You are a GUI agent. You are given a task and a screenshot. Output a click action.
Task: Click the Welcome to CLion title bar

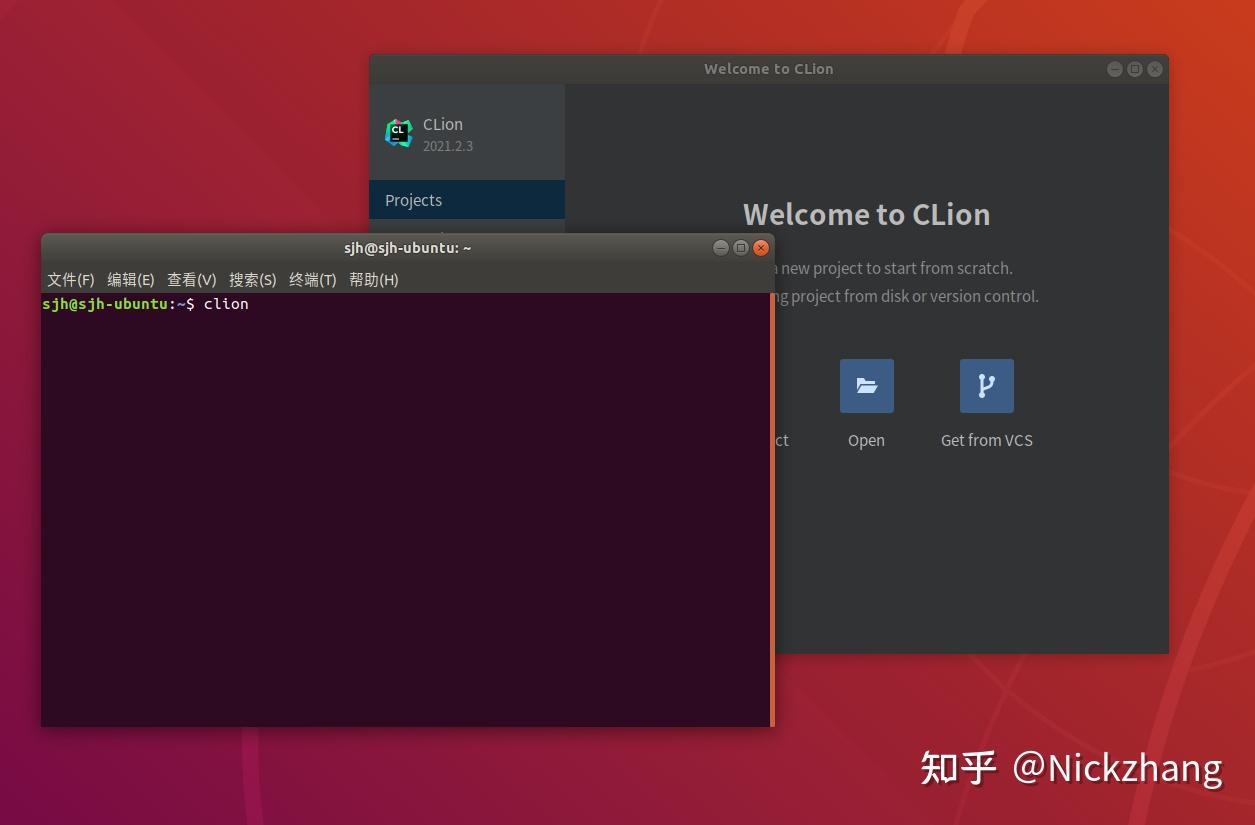(768, 69)
